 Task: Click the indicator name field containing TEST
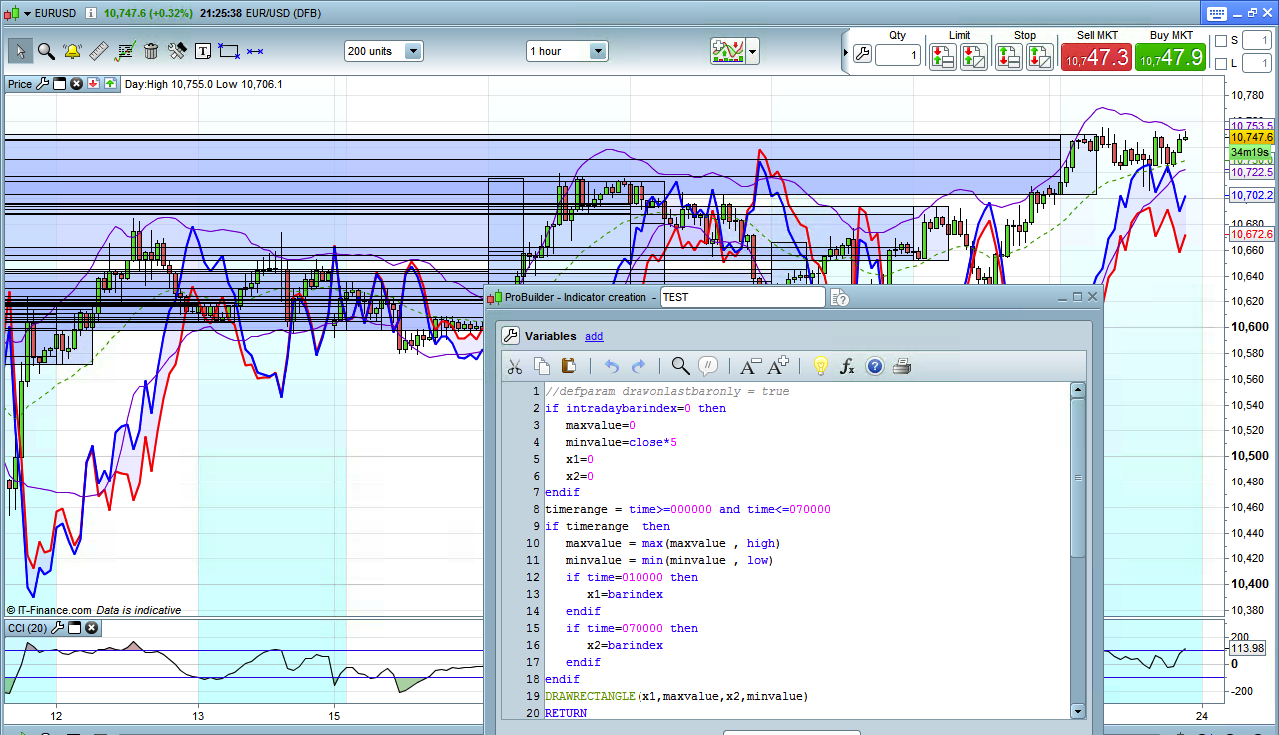click(742, 297)
